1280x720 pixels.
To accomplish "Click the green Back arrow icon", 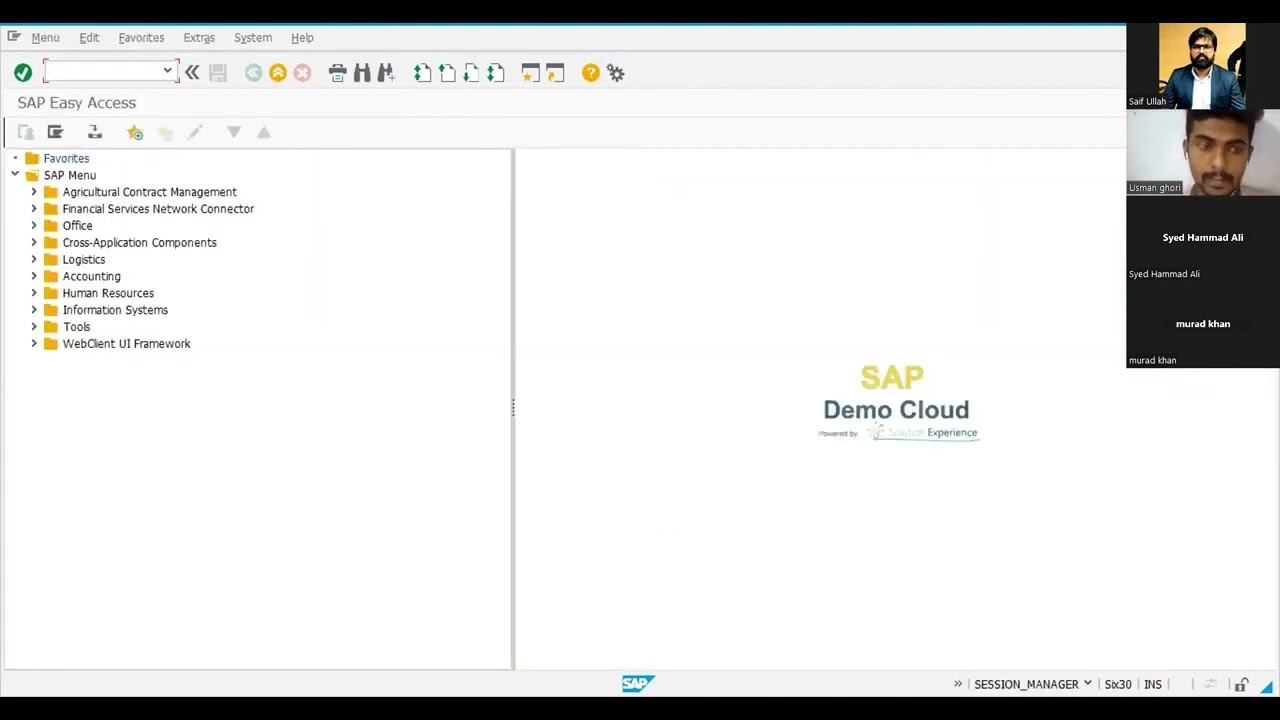I will (x=253, y=73).
